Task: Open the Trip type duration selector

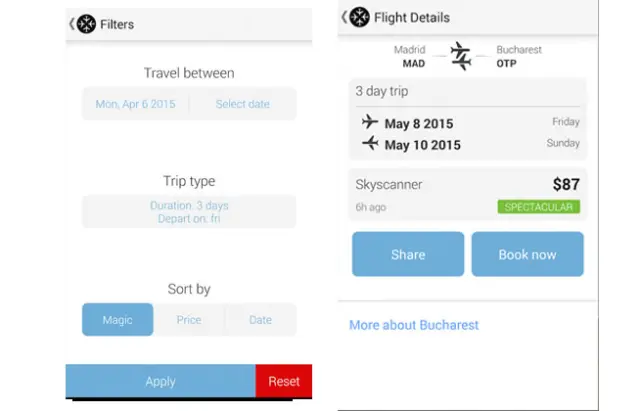Action: click(x=189, y=212)
